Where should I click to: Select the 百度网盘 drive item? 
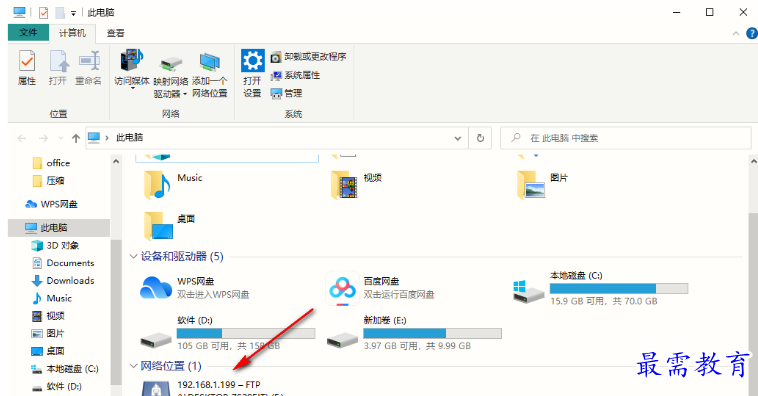coord(380,288)
